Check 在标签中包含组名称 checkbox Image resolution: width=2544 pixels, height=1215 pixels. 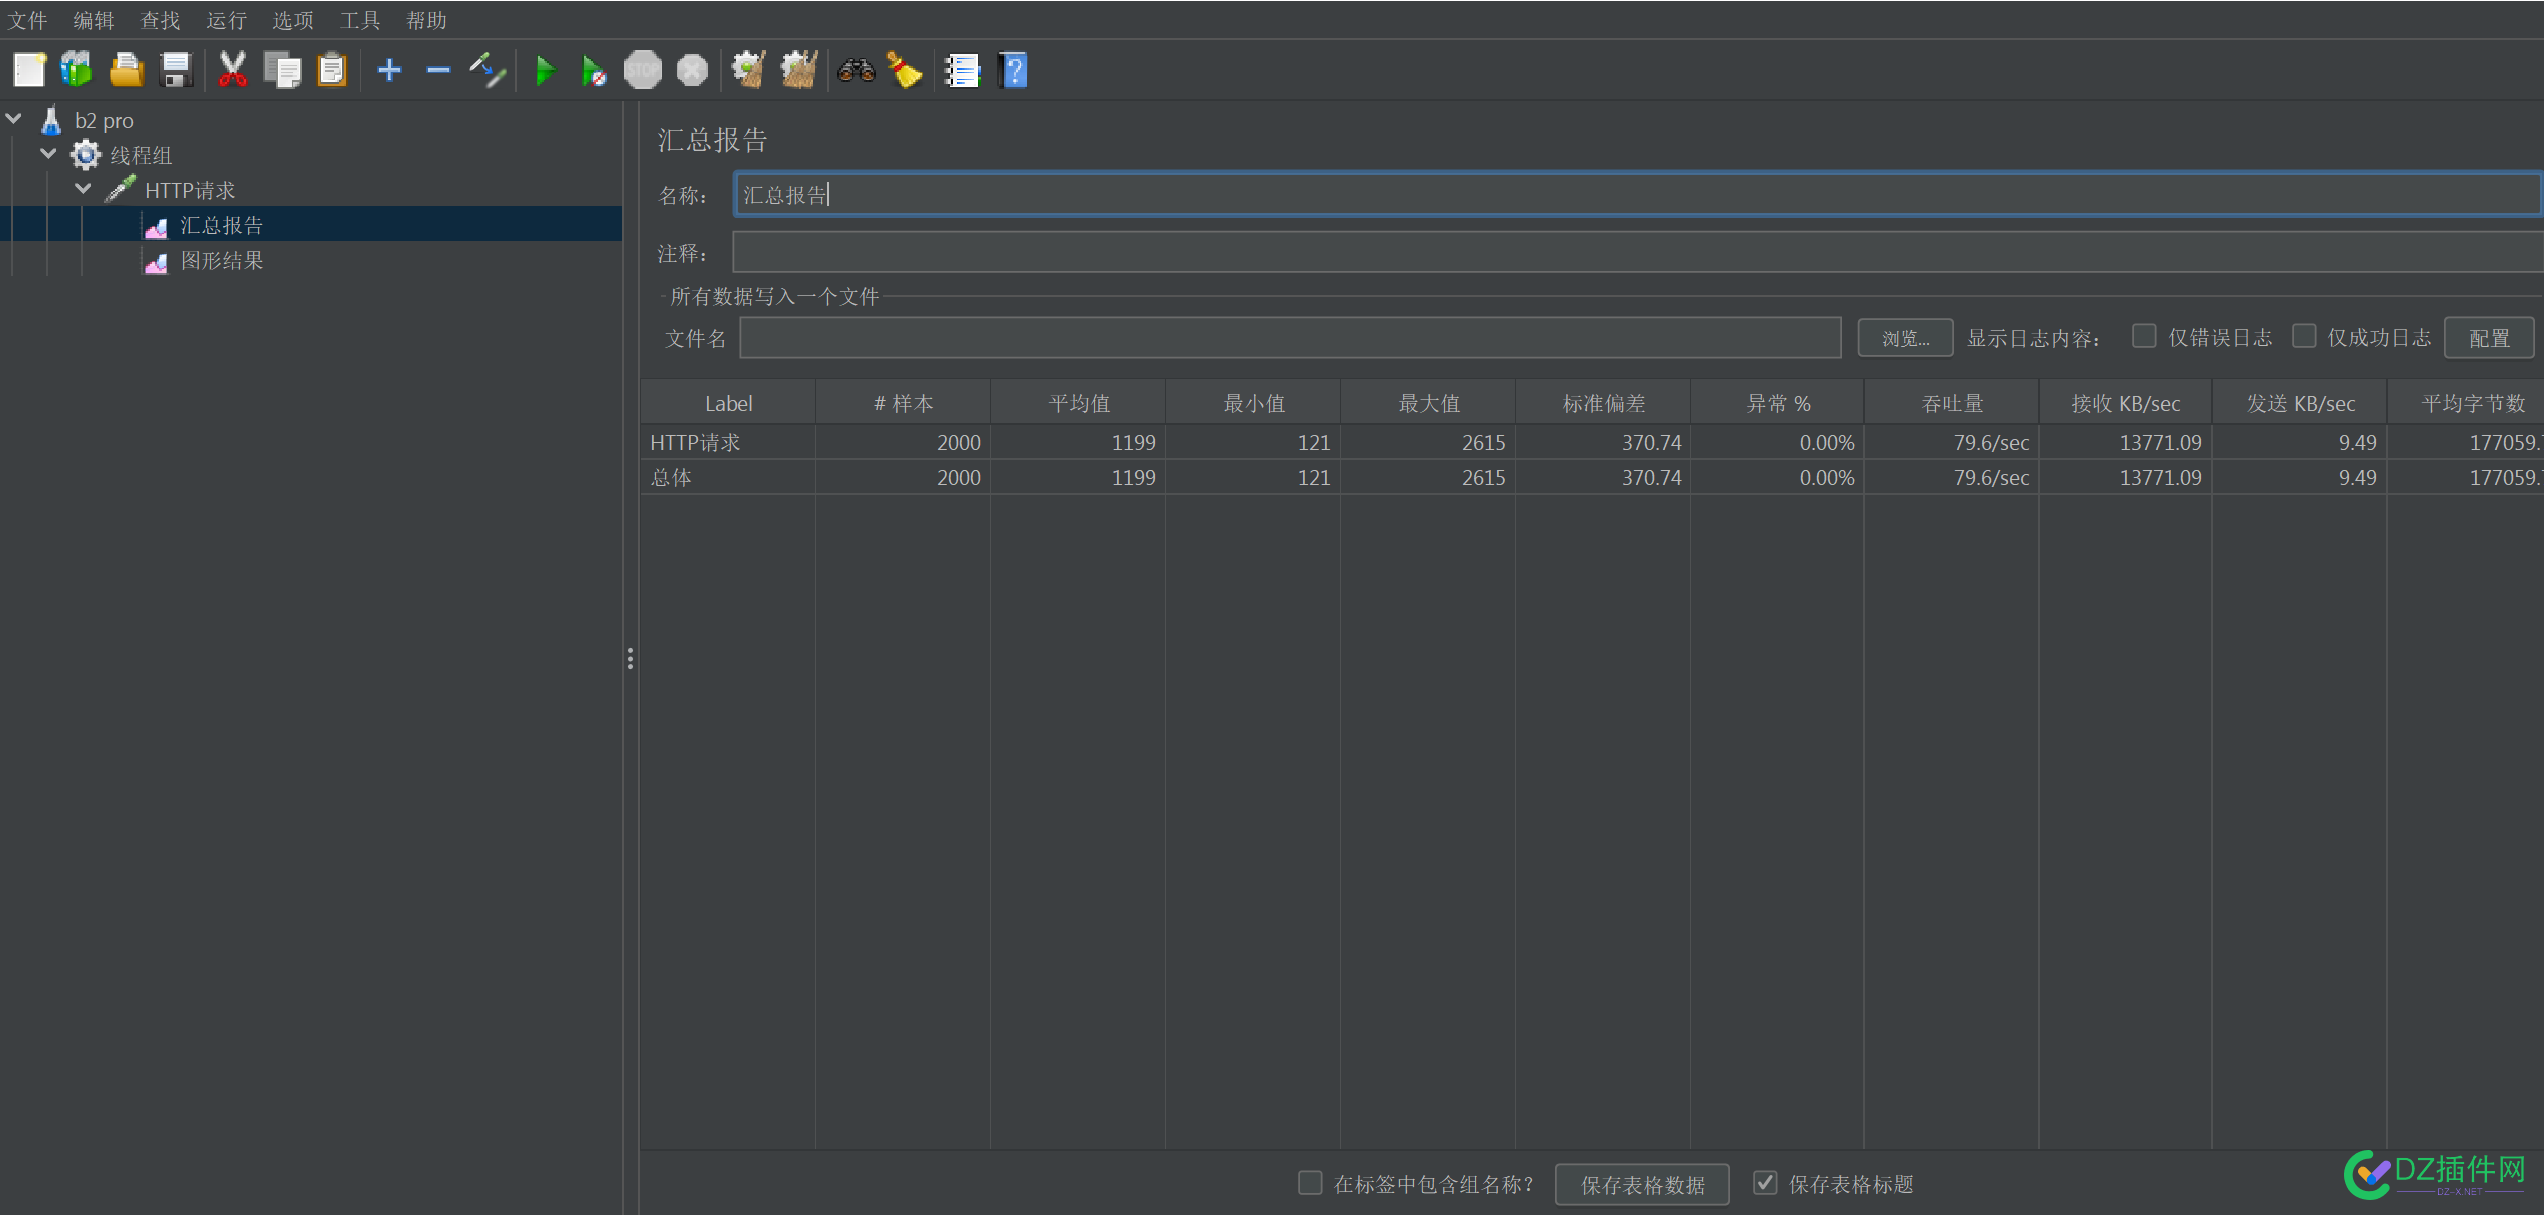pyautogui.click(x=1310, y=1183)
